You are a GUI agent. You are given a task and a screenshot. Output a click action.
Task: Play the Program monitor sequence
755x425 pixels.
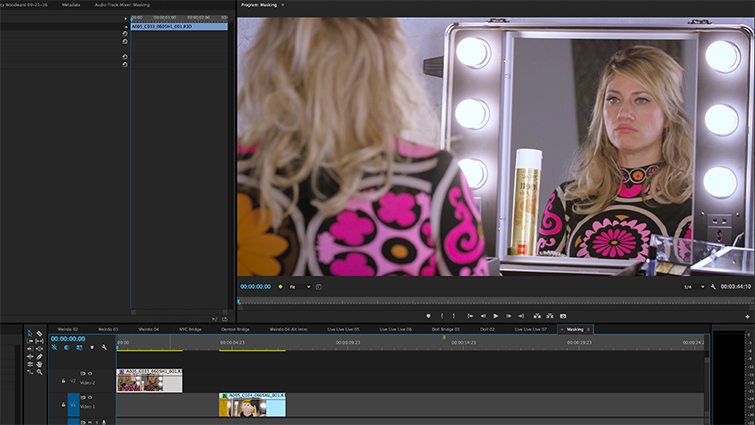(x=495, y=316)
